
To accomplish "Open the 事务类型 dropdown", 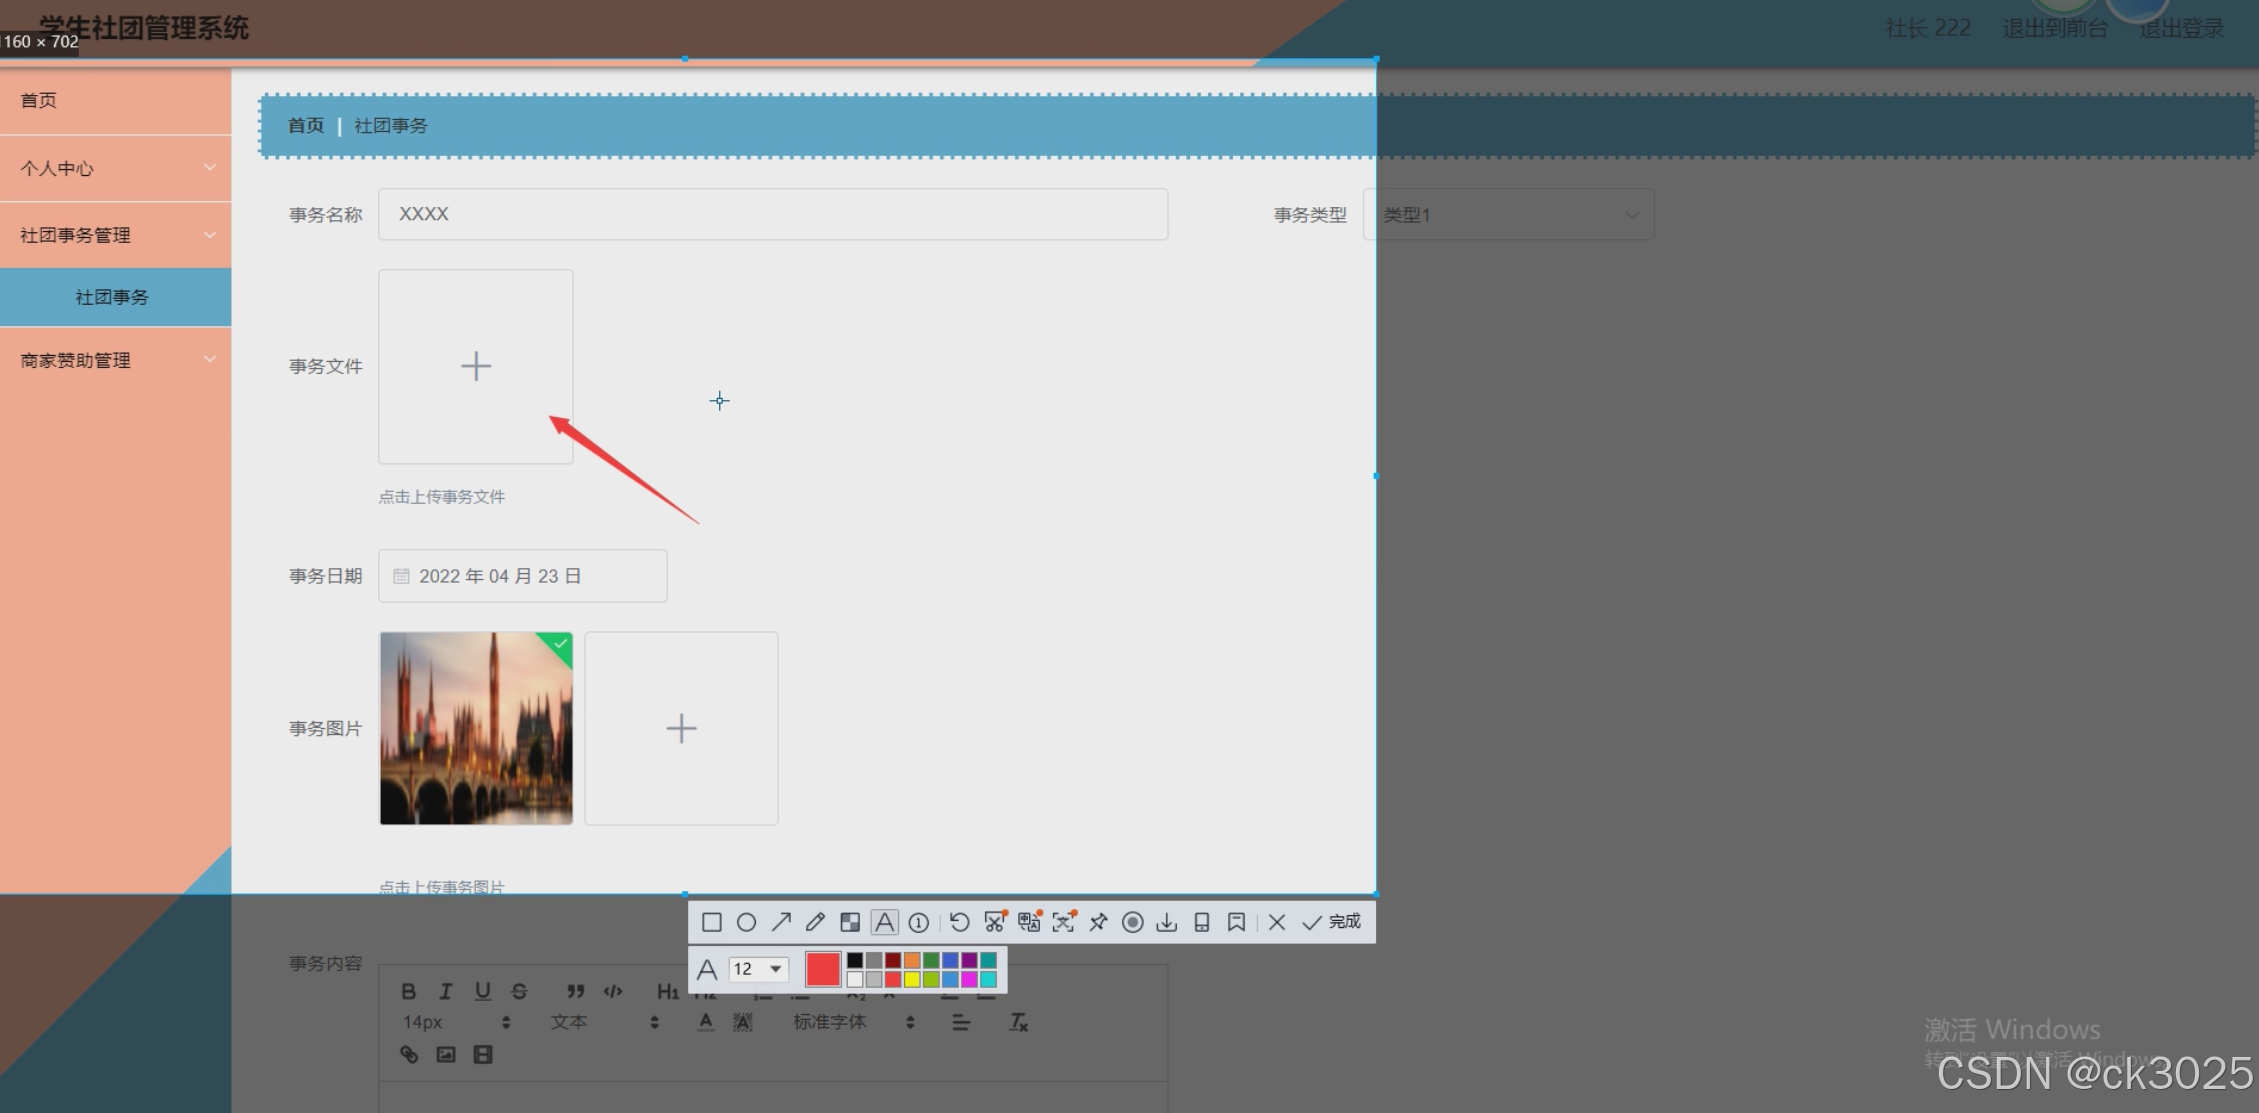I will pos(1508,215).
